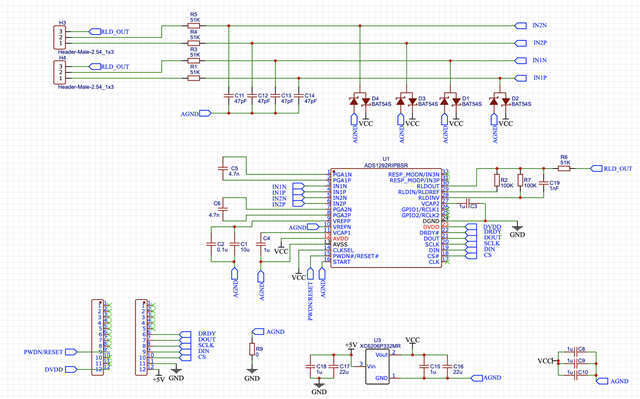The height and width of the screenshot is (399, 640).
Task: Click the GND symbol near U1 DGND
Action: [x=517, y=230]
